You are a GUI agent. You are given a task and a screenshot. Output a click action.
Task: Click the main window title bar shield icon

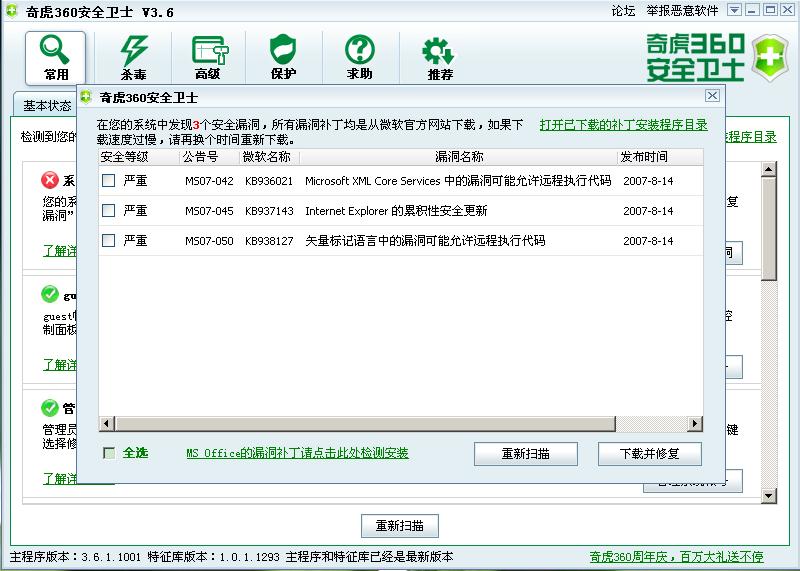(x=11, y=11)
